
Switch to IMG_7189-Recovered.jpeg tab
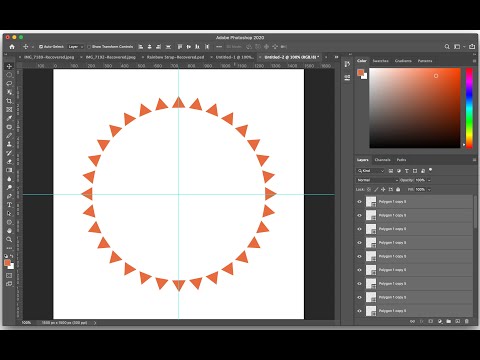[x=49, y=57]
